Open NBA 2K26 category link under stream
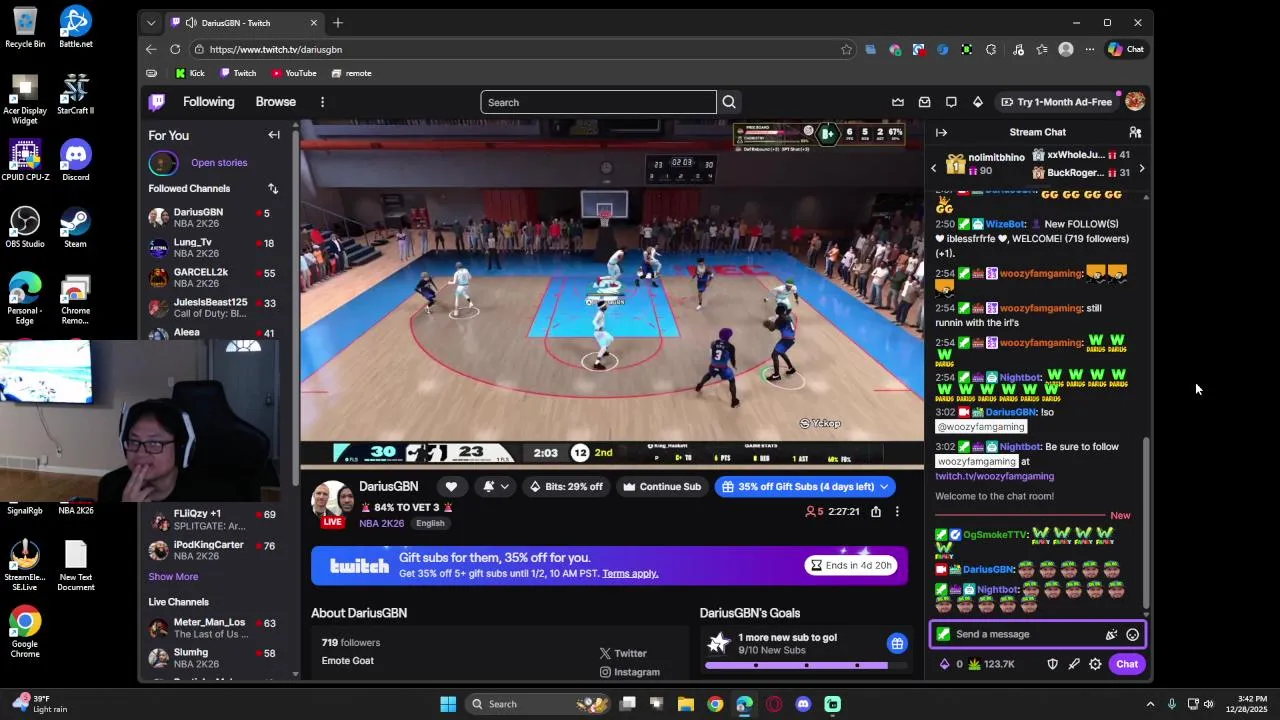Viewport: 1280px width, 720px height. tap(382, 523)
